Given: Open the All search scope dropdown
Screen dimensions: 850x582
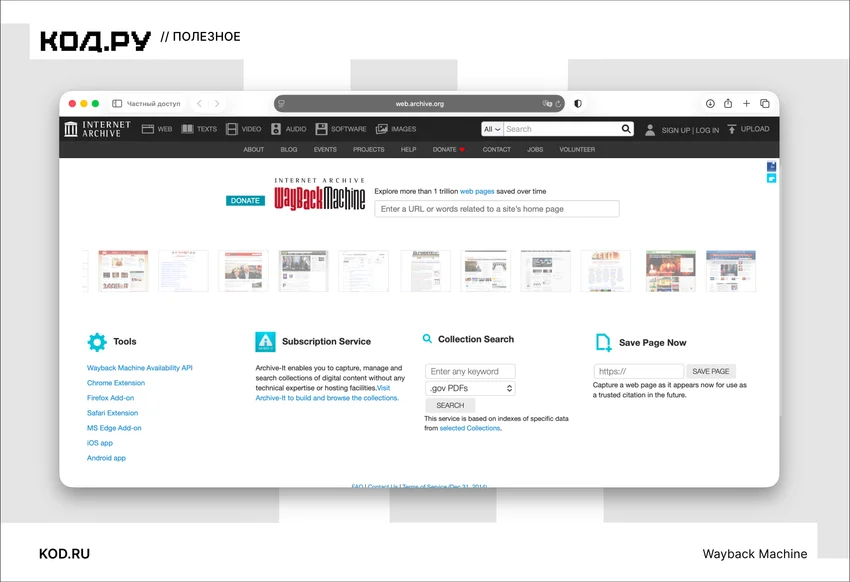Looking at the screenshot, I should pyautogui.click(x=492, y=129).
